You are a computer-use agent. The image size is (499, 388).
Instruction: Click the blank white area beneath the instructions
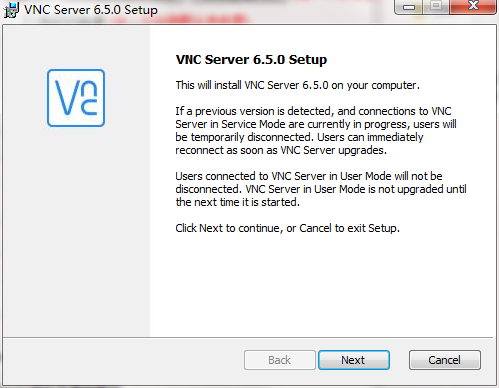click(322, 287)
